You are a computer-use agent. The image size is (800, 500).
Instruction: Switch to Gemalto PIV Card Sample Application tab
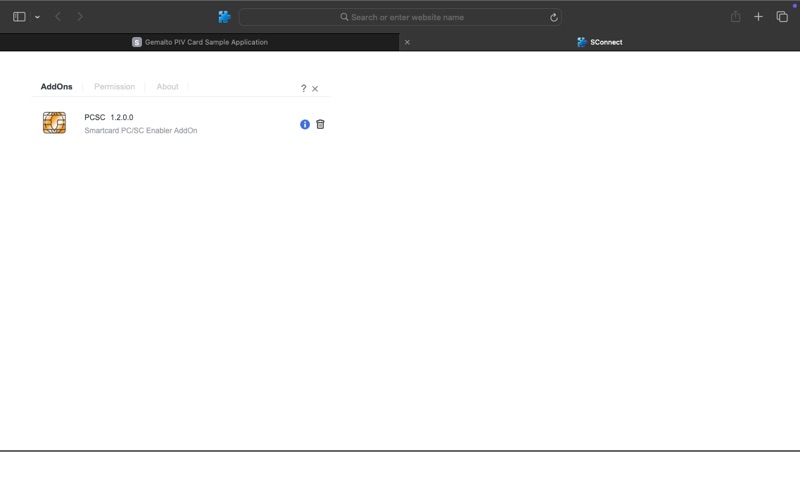(199, 42)
